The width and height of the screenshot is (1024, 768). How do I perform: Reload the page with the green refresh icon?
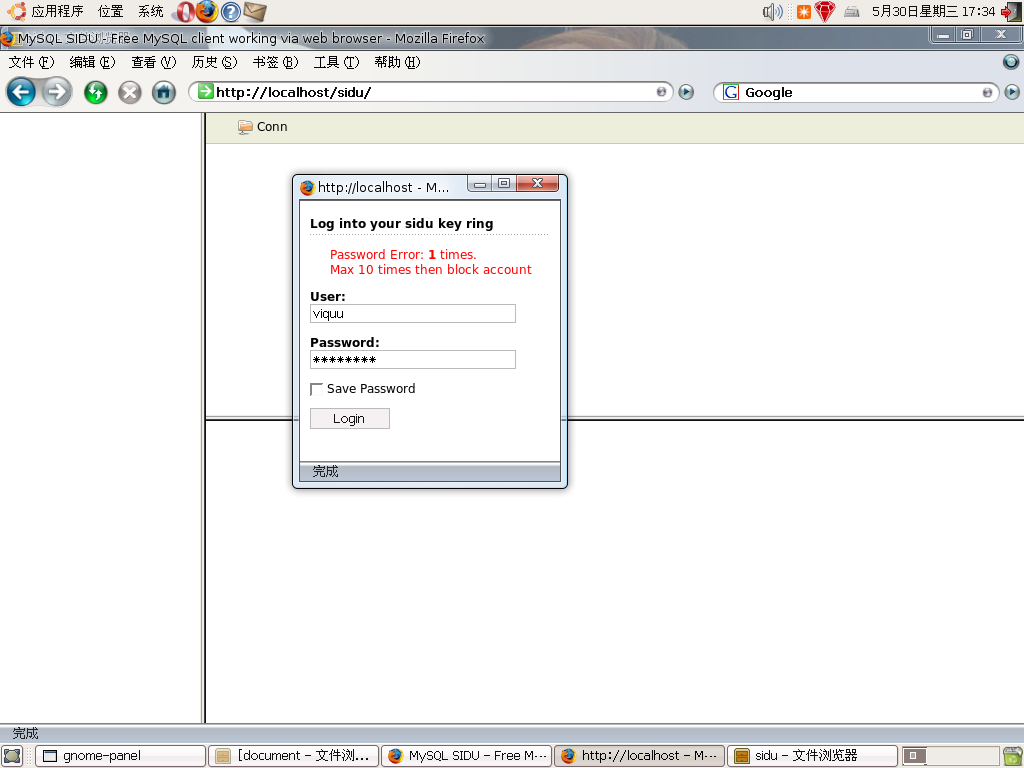(95, 93)
